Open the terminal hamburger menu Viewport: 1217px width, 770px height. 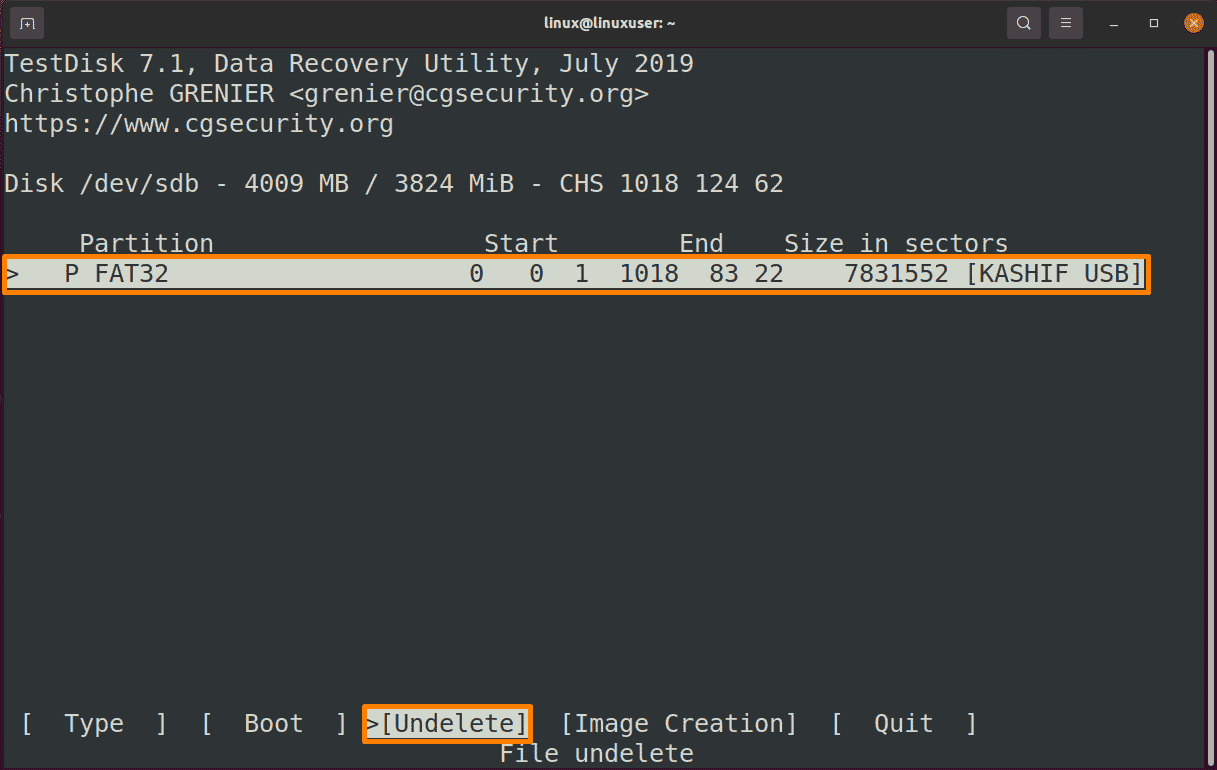tap(1067, 22)
